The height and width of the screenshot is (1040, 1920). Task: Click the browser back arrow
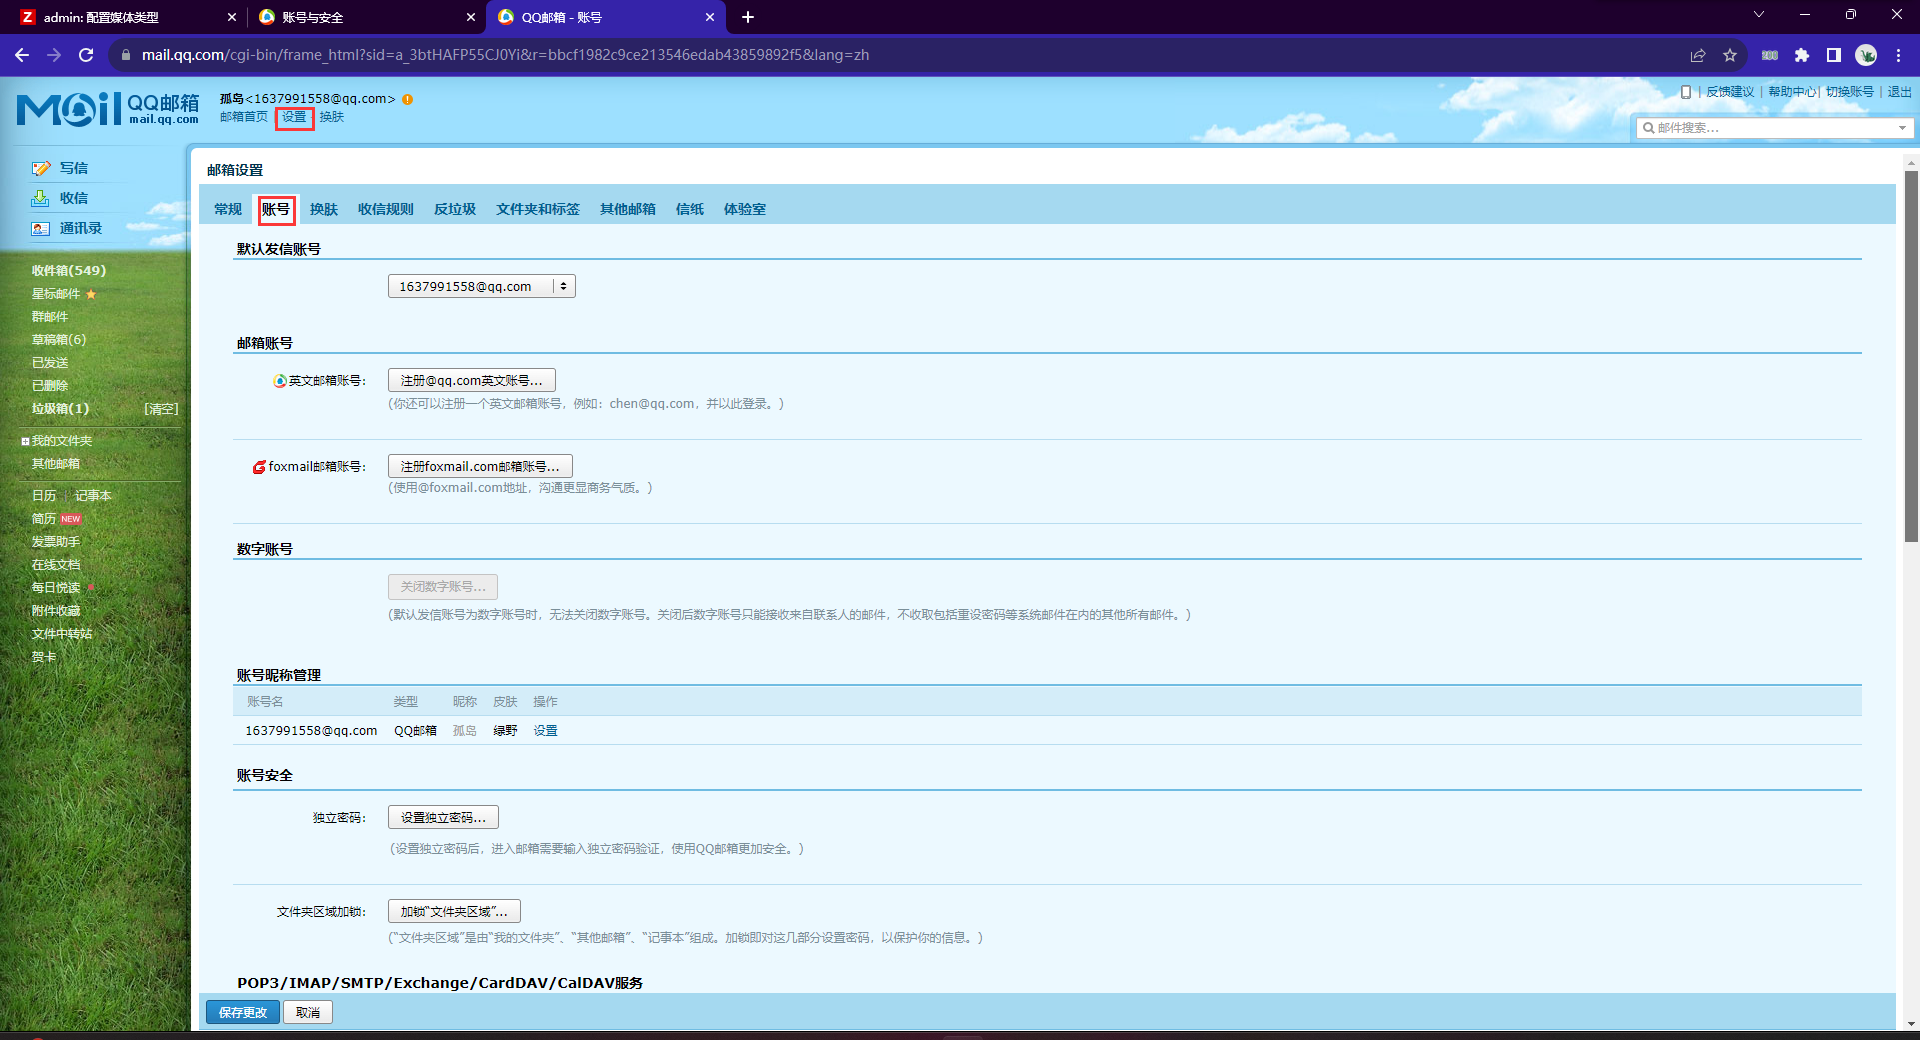click(22, 55)
